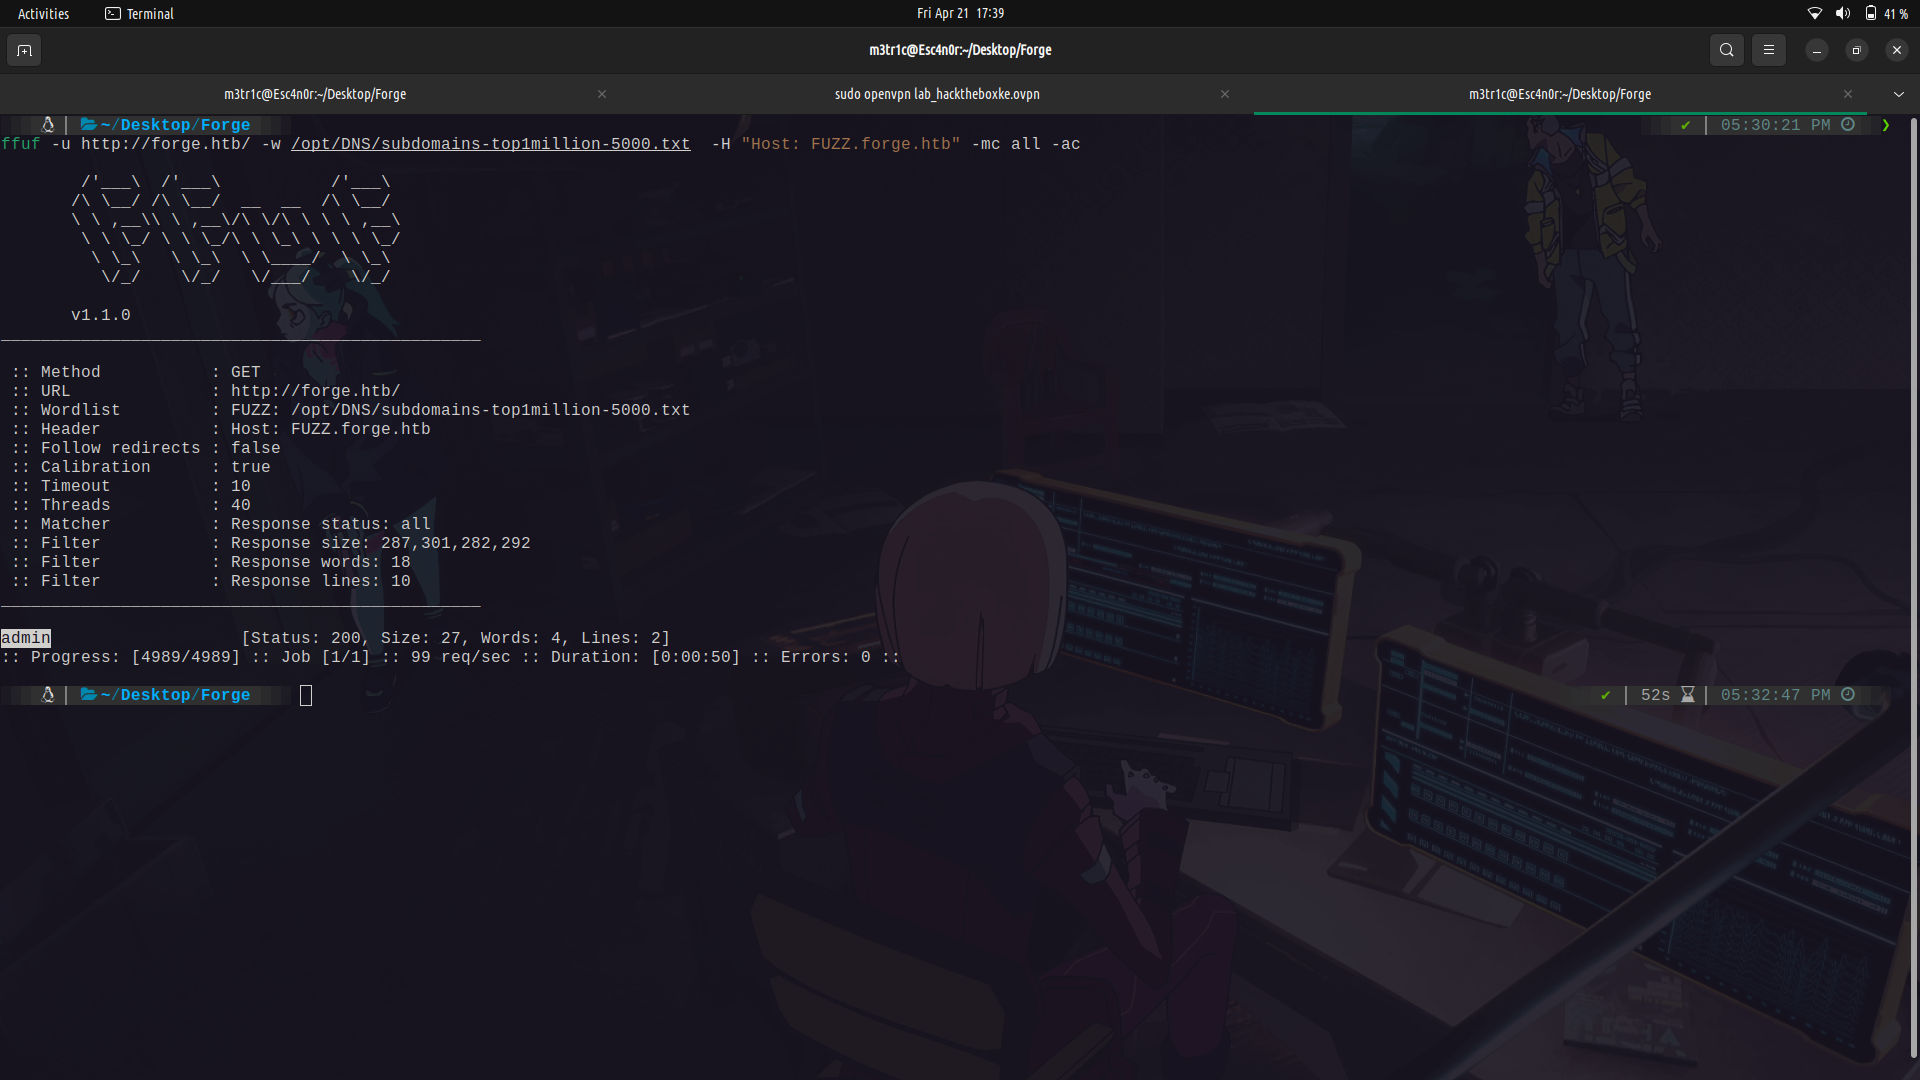Image resolution: width=1920 pixels, height=1080 pixels.
Task: Open the Activities overview
Action: click(x=42, y=13)
